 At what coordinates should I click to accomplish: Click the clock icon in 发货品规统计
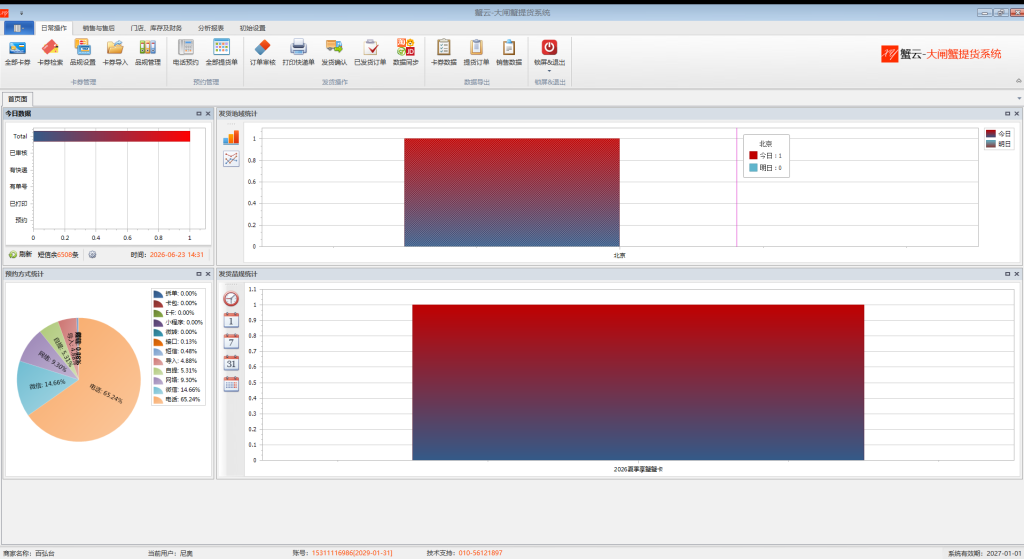tap(231, 299)
